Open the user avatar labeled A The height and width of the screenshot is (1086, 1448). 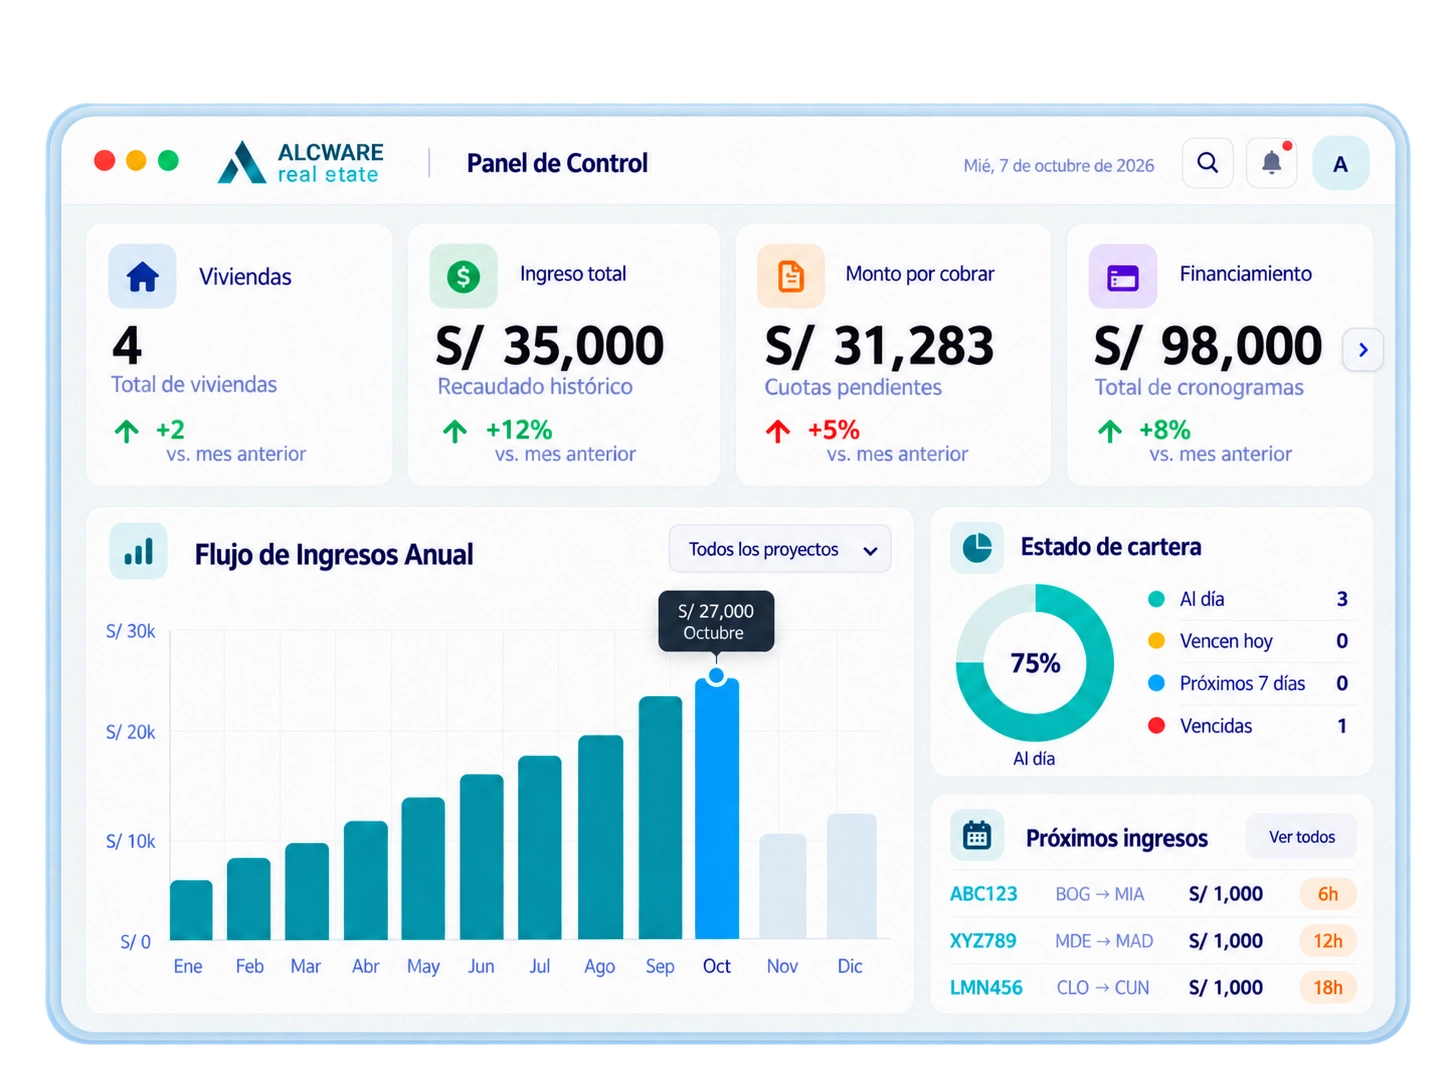tap(1340, 163)
